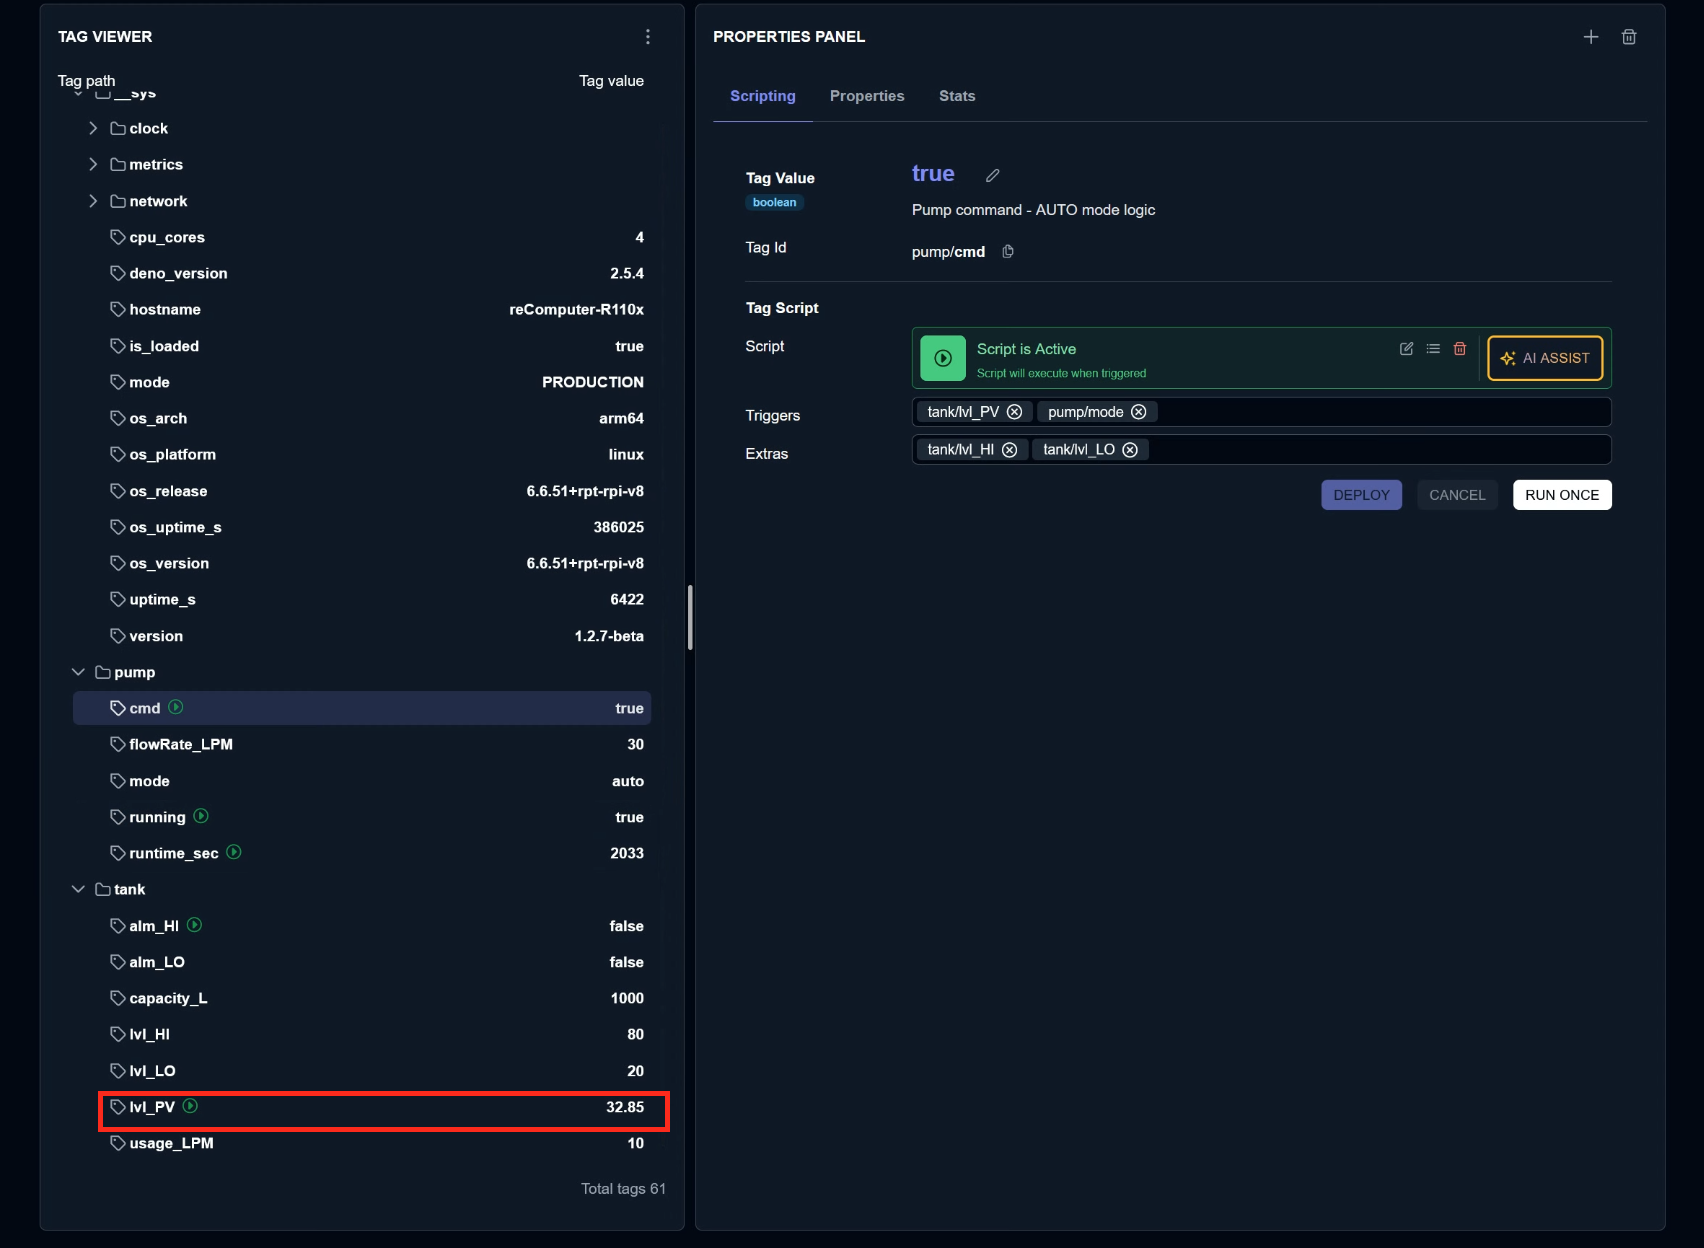The height and width of the screenshot is (1248, 1704).
Task: Open Tag Viewer three-dot options menu
Action: tap(648, 37)
